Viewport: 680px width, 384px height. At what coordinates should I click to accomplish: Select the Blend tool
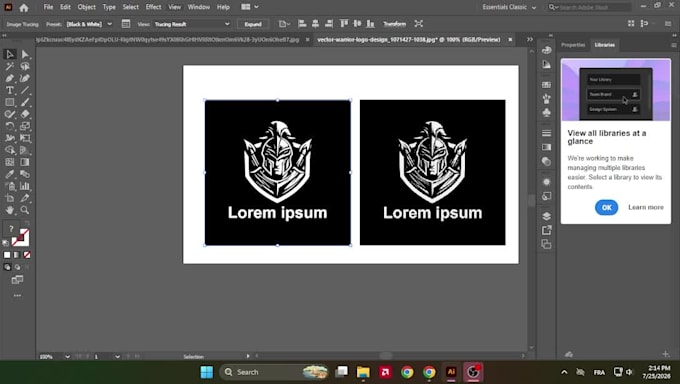[25, 174]
